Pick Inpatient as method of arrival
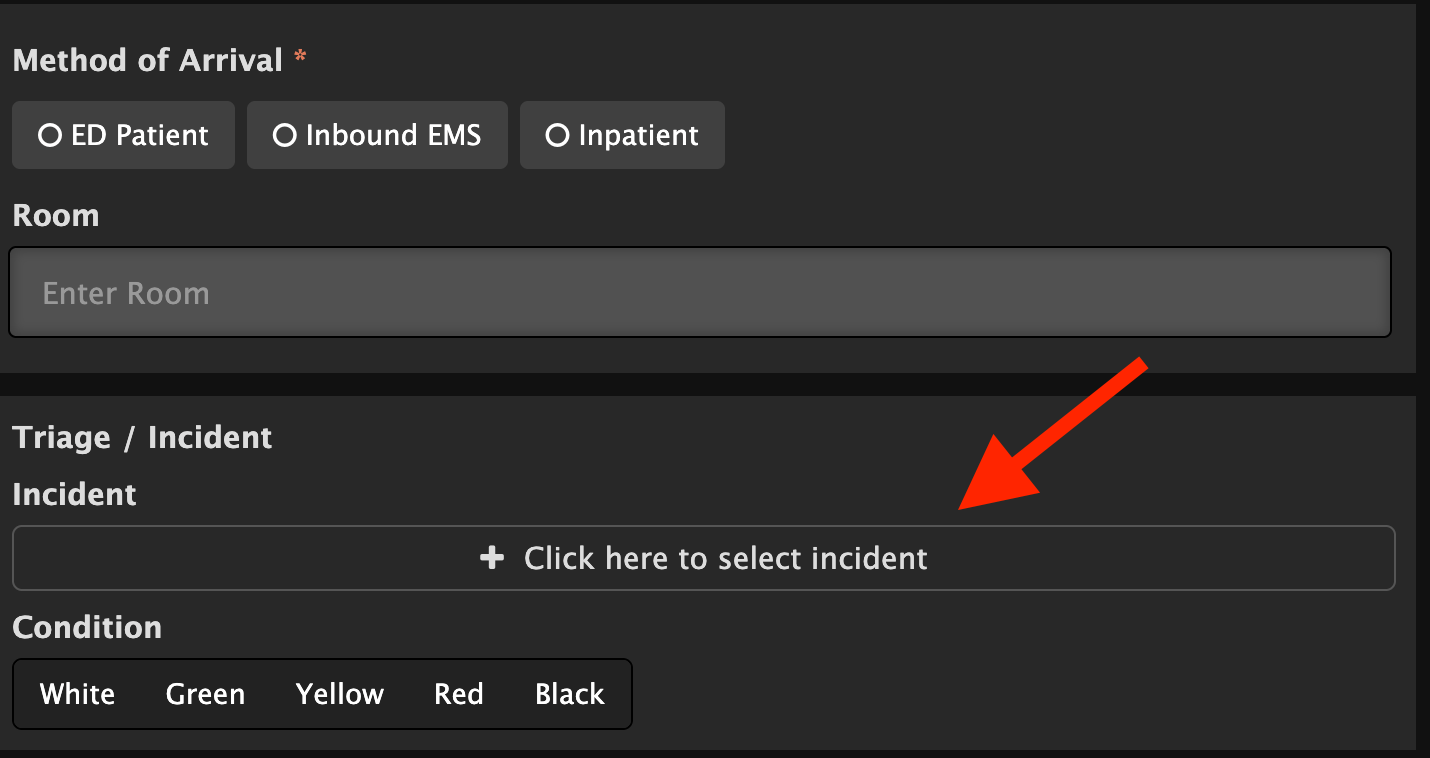Screen dimensions: 1430x758 point(622,135)
